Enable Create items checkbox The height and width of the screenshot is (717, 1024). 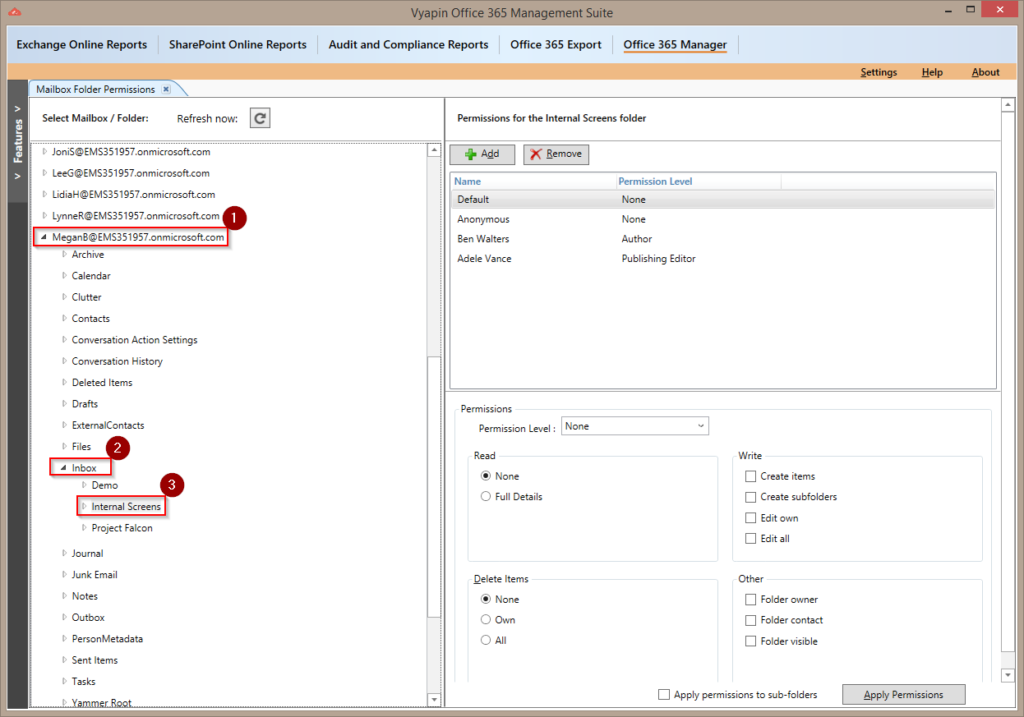(750, 476)
